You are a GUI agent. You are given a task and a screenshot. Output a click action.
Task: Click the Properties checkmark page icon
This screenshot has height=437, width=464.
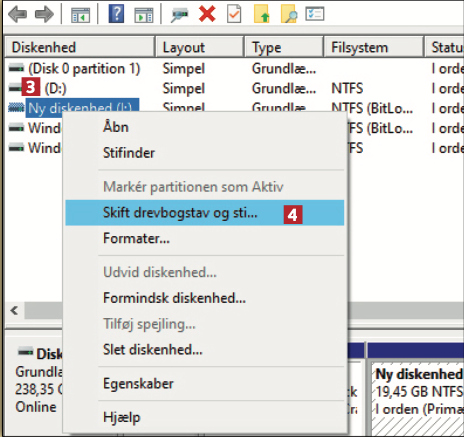pyautogui.click(x=234, y=14)
